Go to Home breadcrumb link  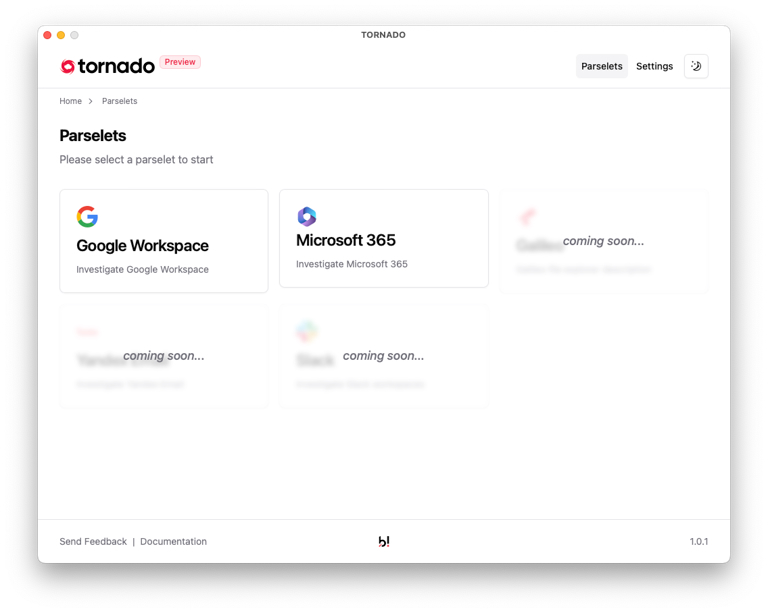click(x=71, y=101)
